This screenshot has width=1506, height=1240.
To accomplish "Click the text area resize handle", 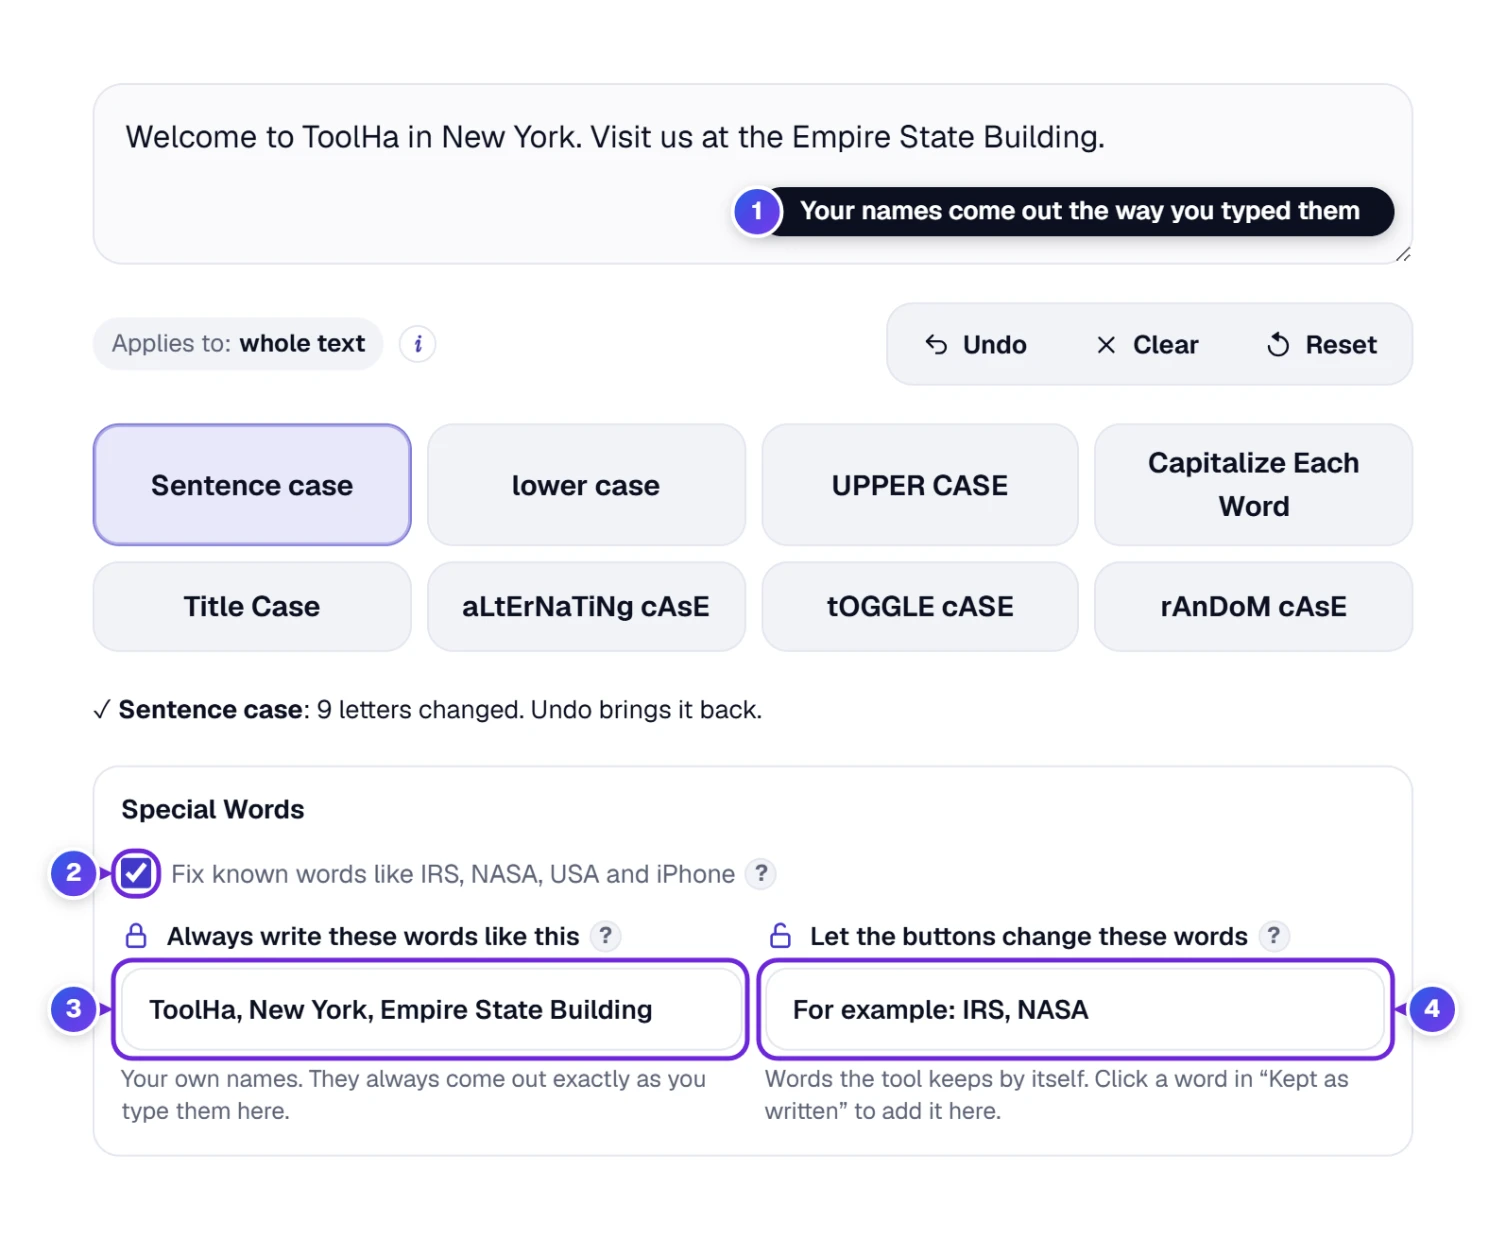I will (x=1403, y=254).
